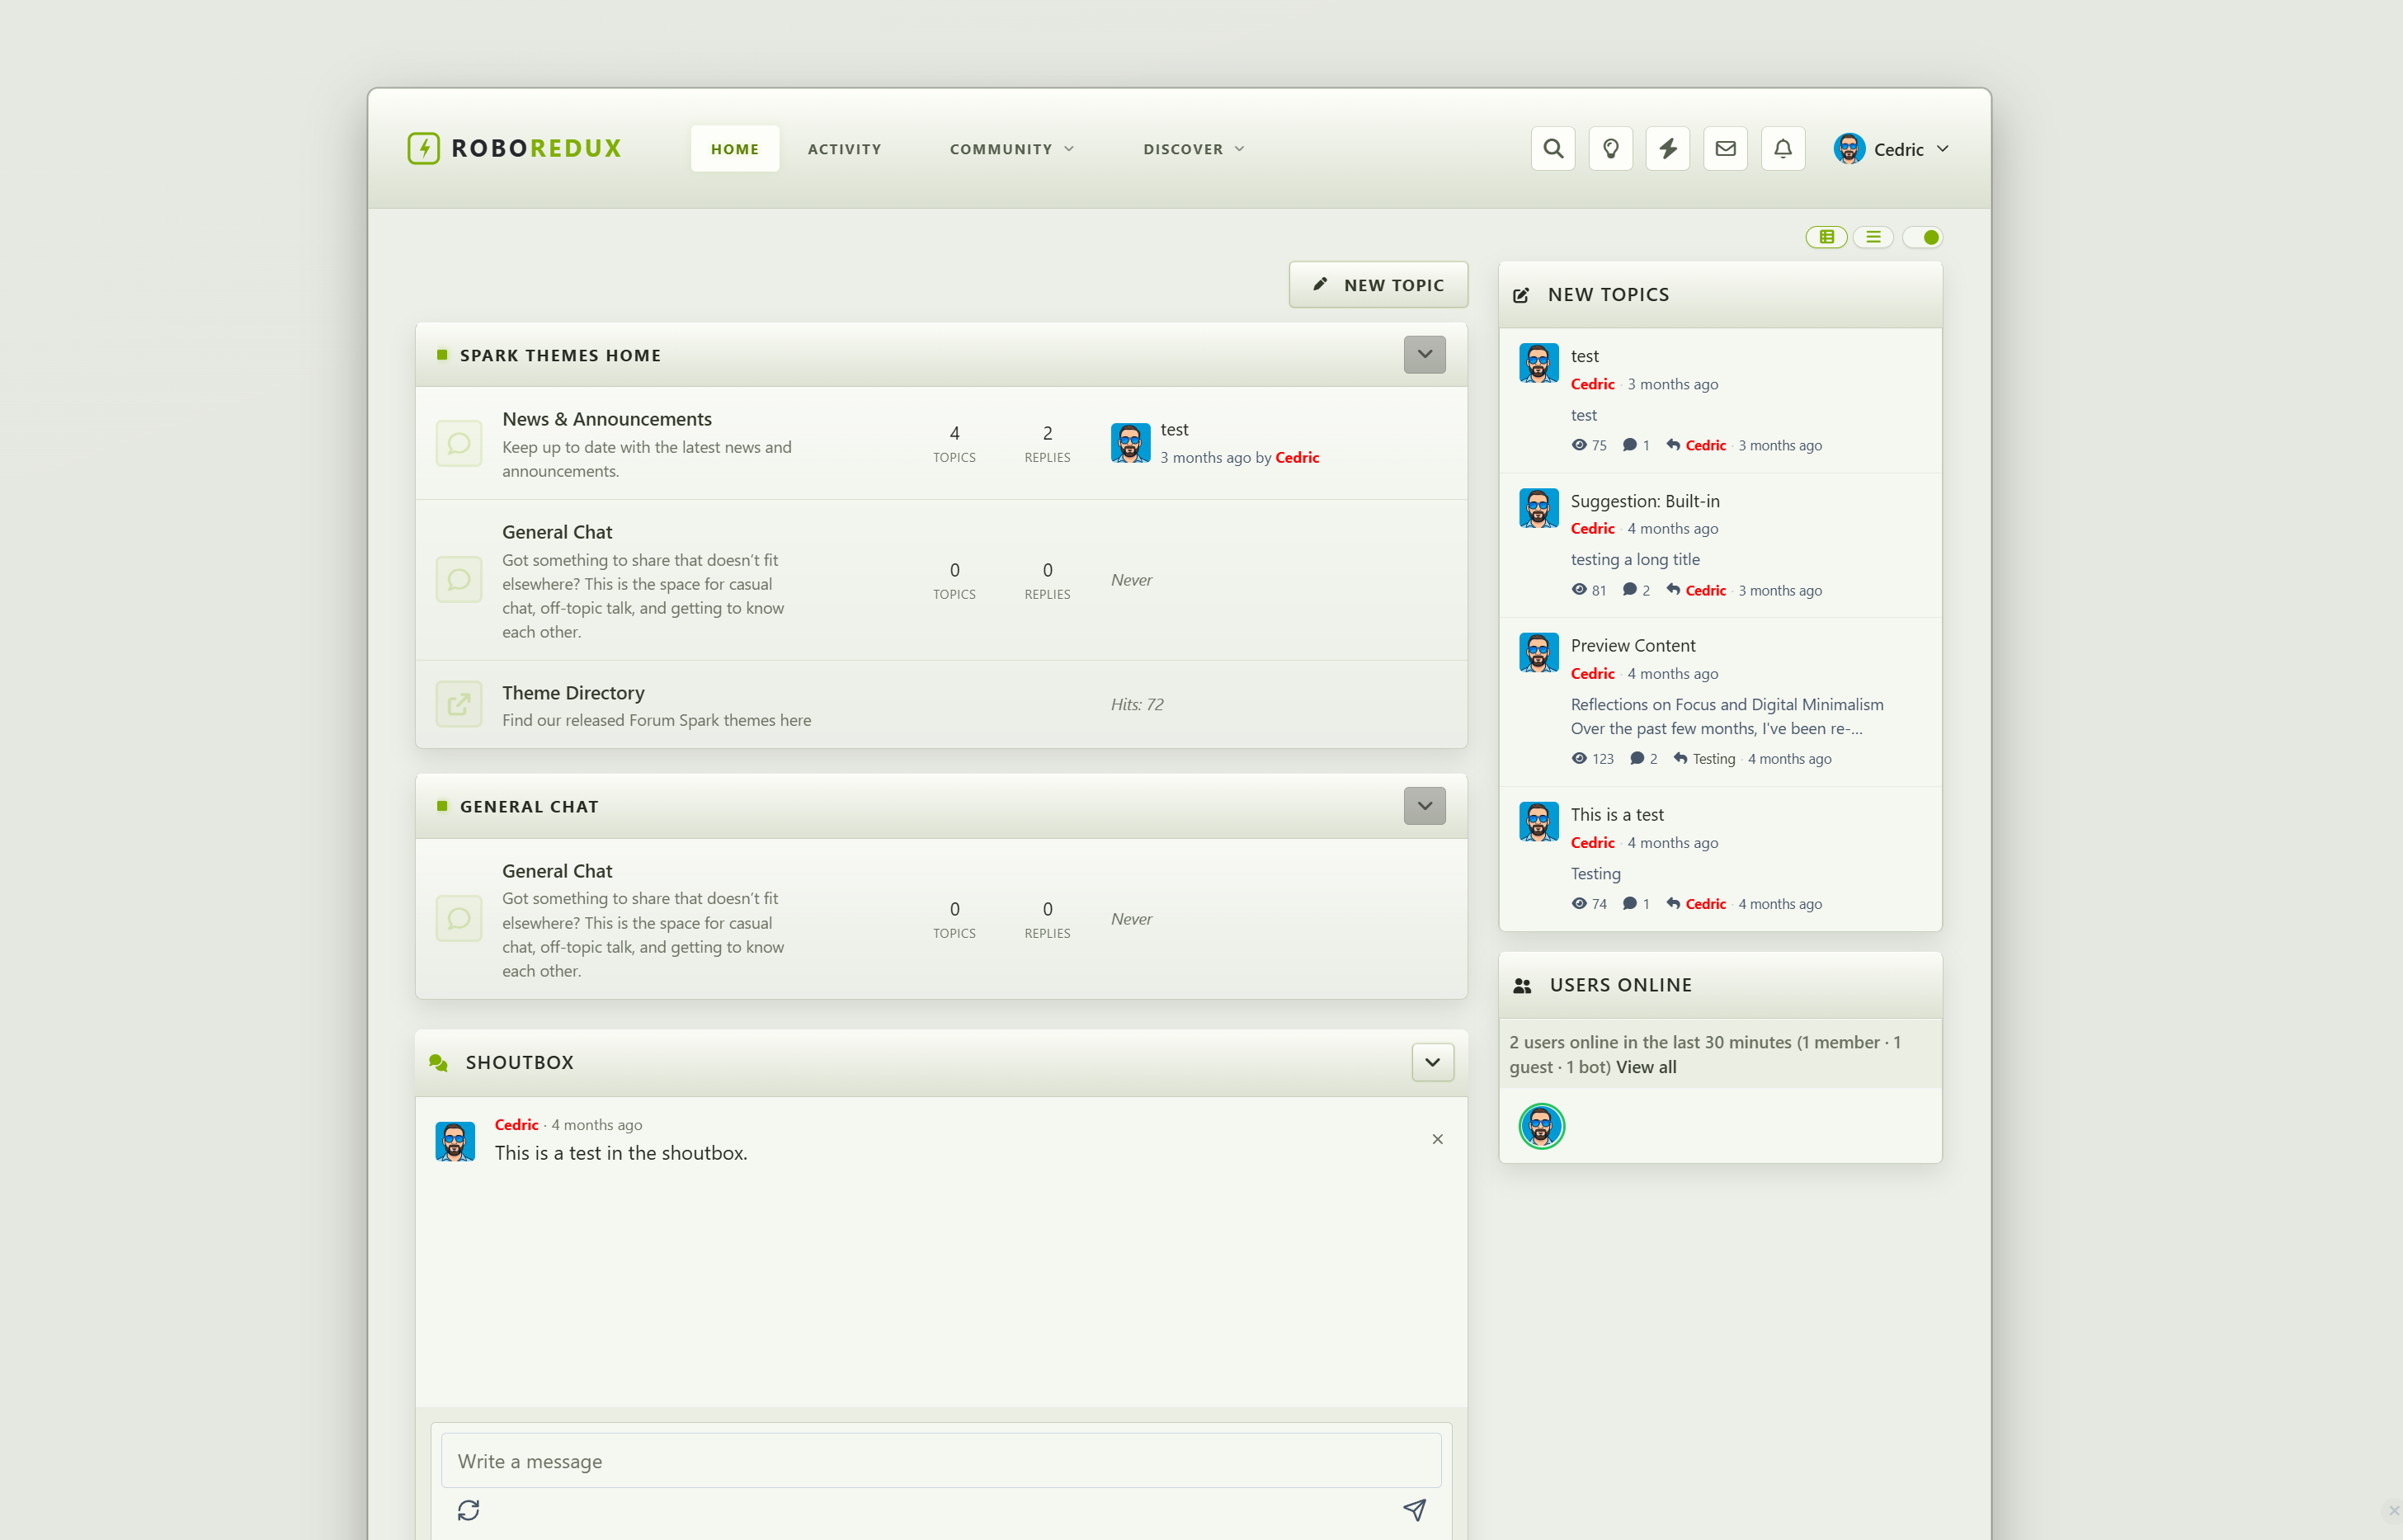Collapse the Spark Themes Home category

click(x=1424, y=354)
